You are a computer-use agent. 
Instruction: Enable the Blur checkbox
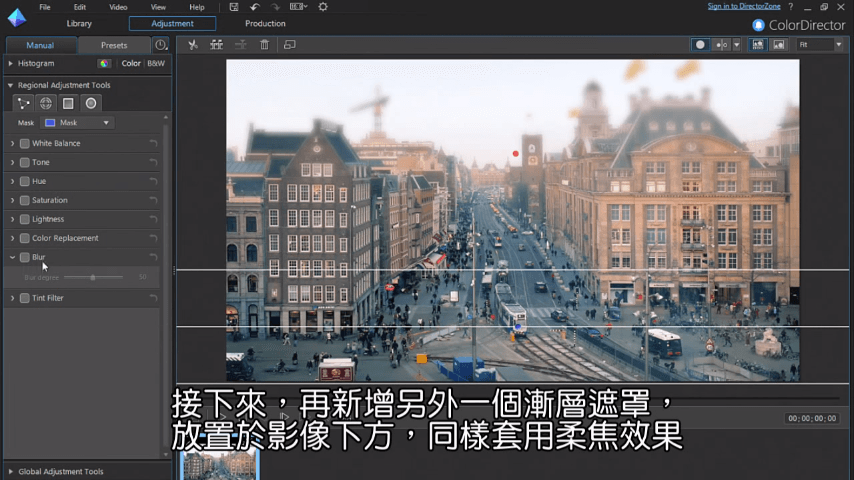pos(25,257)
